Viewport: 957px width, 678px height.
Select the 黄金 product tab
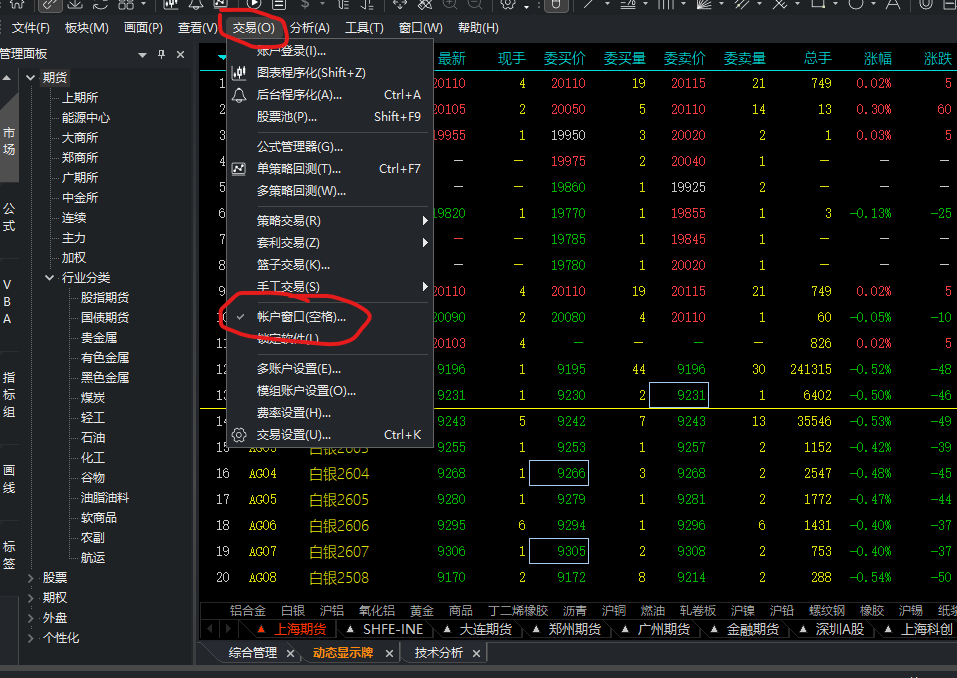tap(422, 611)
